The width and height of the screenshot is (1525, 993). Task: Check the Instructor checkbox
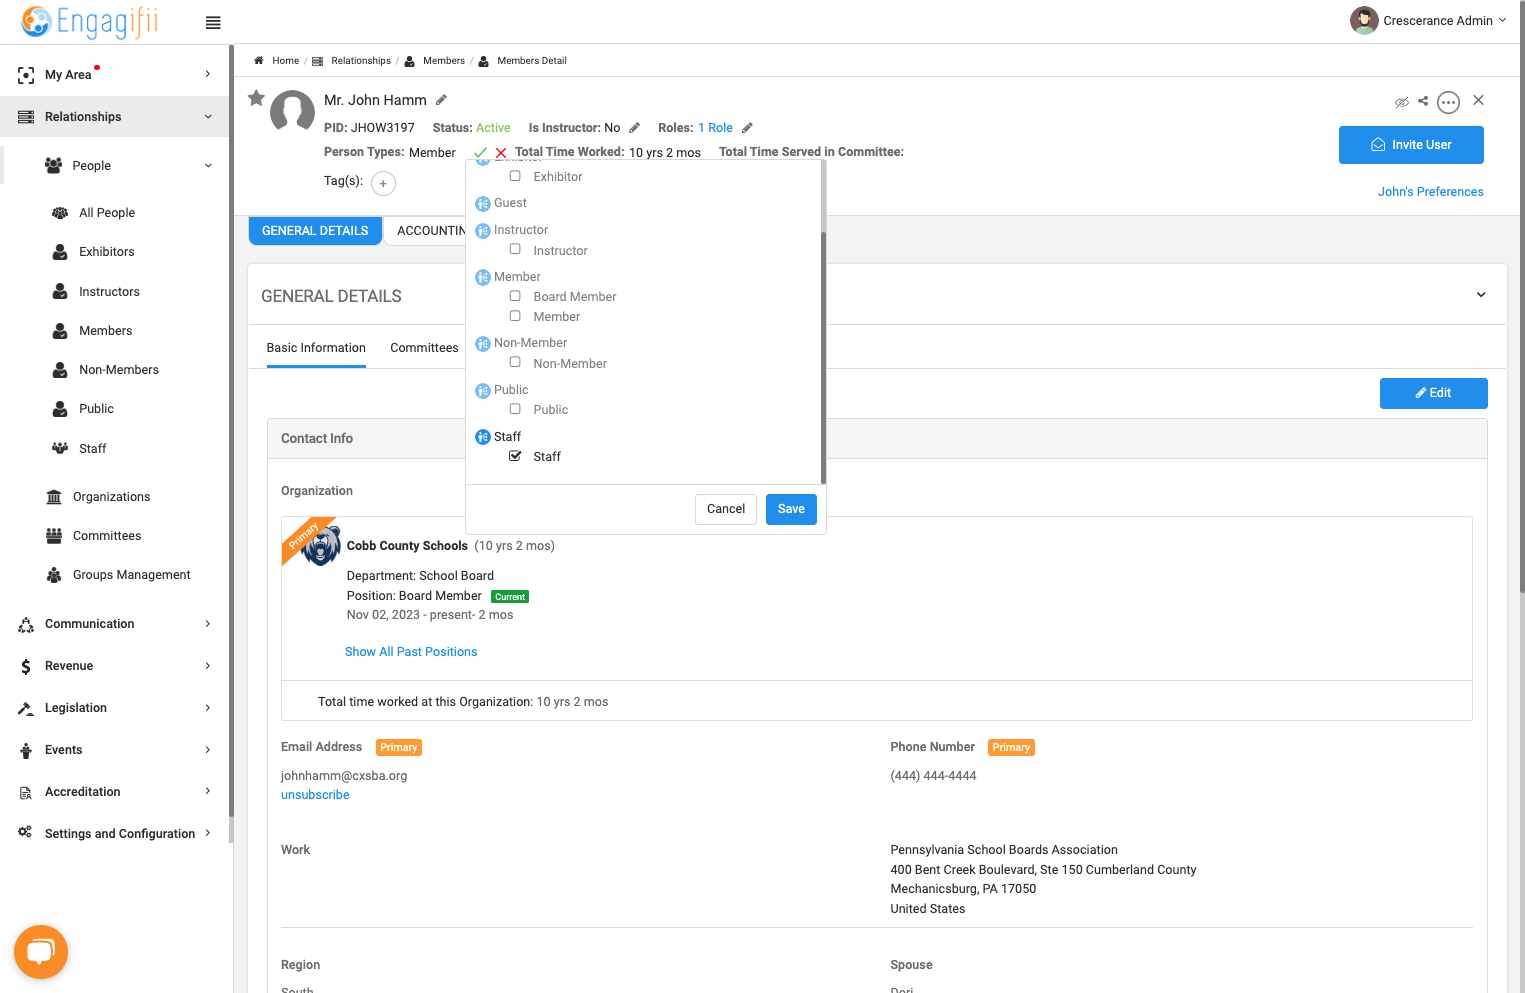(x=515, y=249)
